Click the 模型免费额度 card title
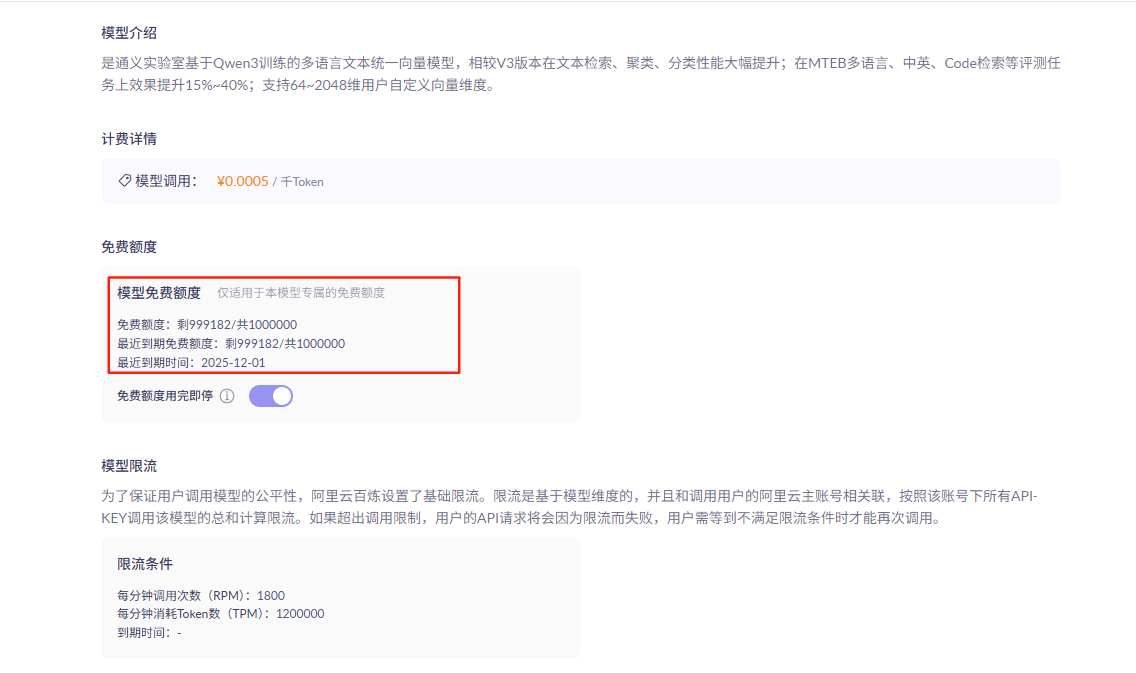The height and width of the screenshot is (673, 1136). click(159, 293)
